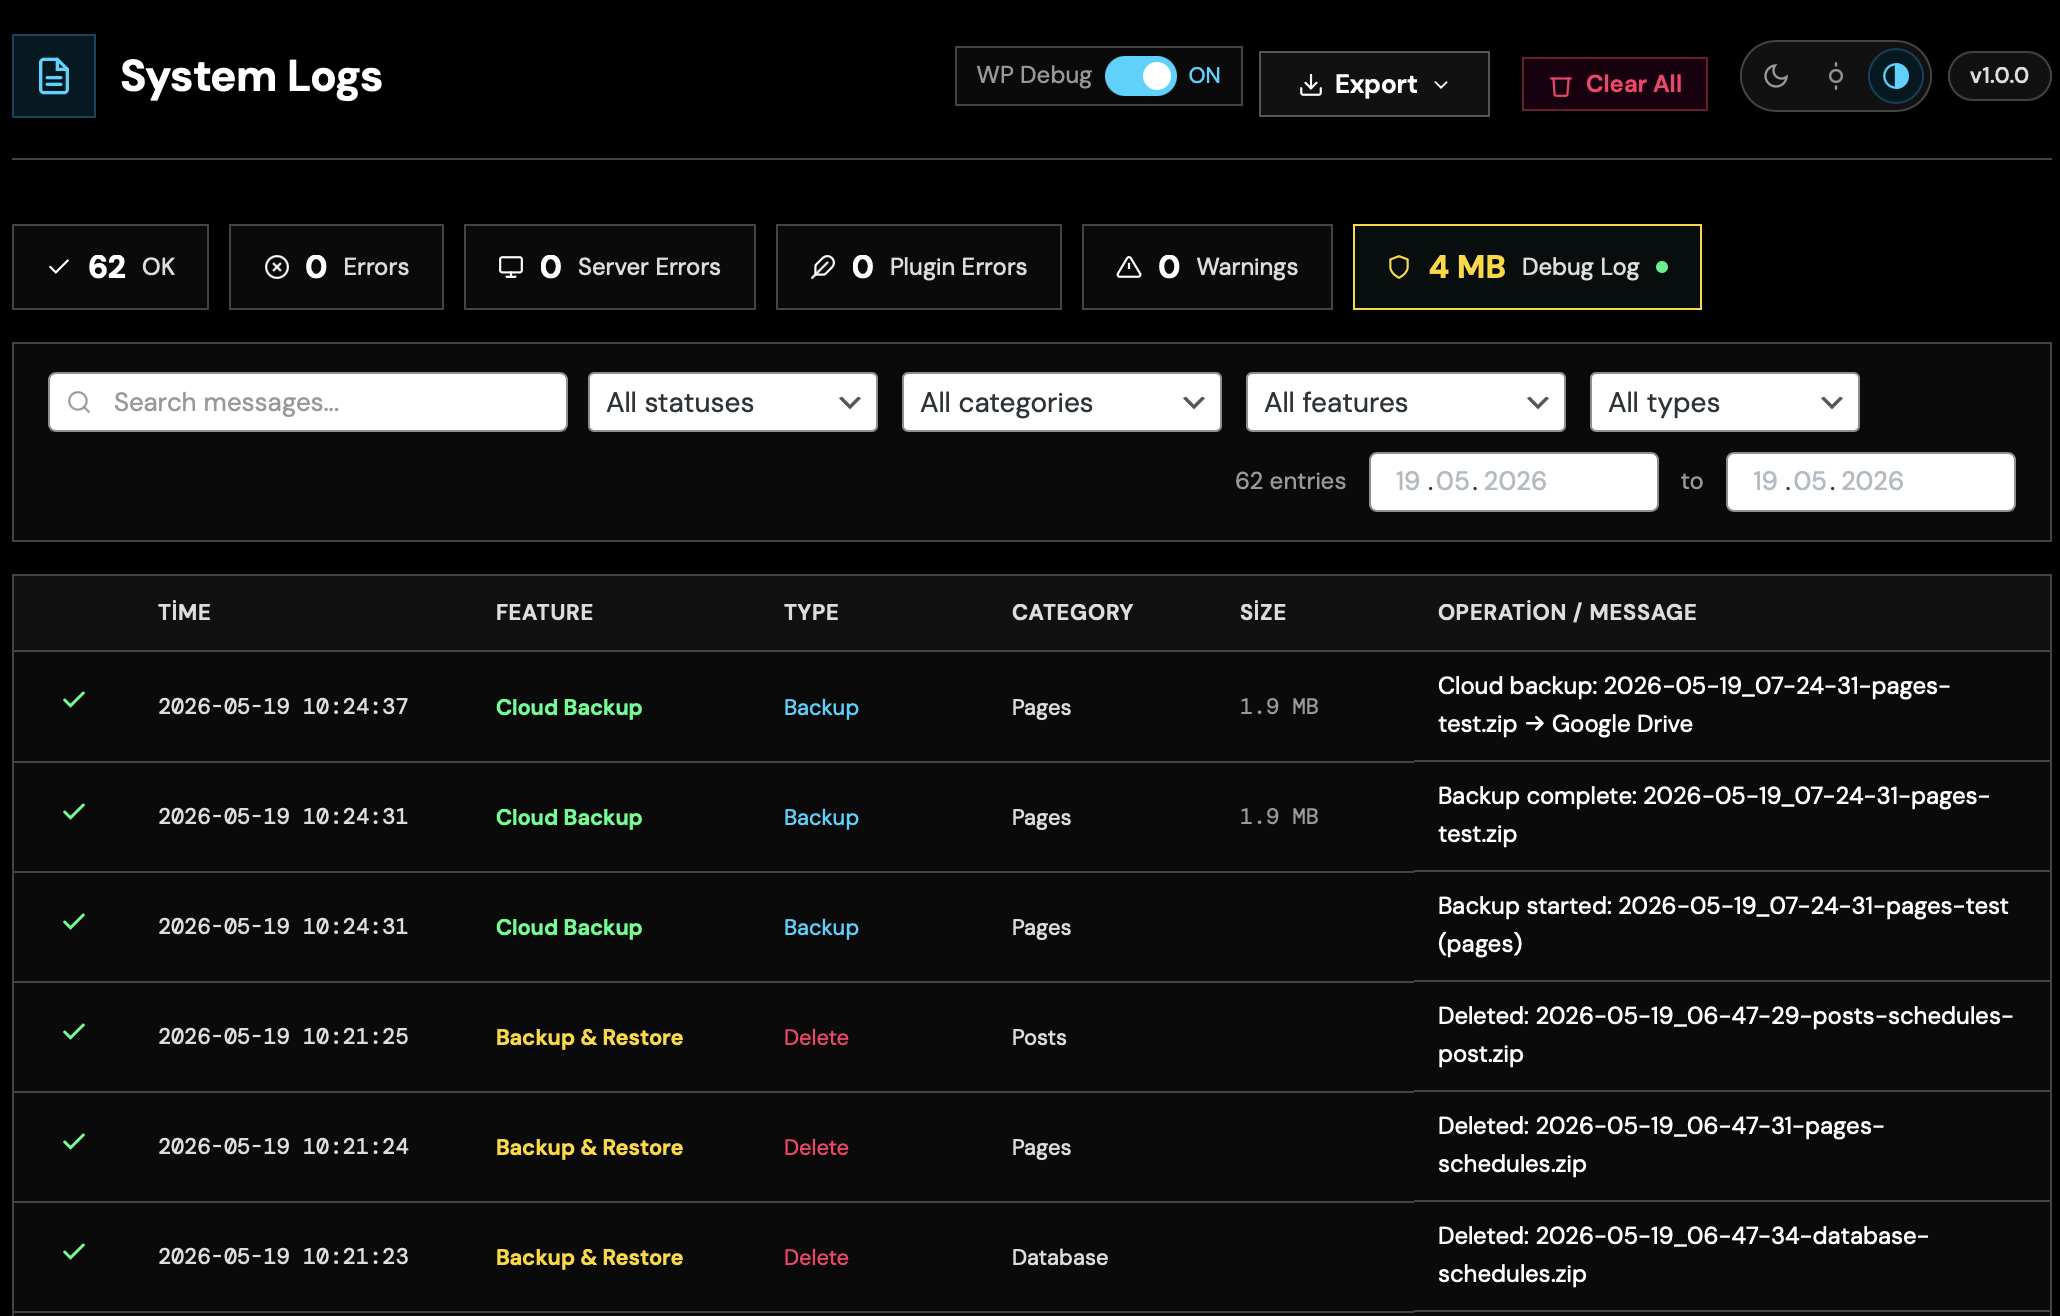
Task: Filter by 0 Warnings card
Action: point(1207,267)
